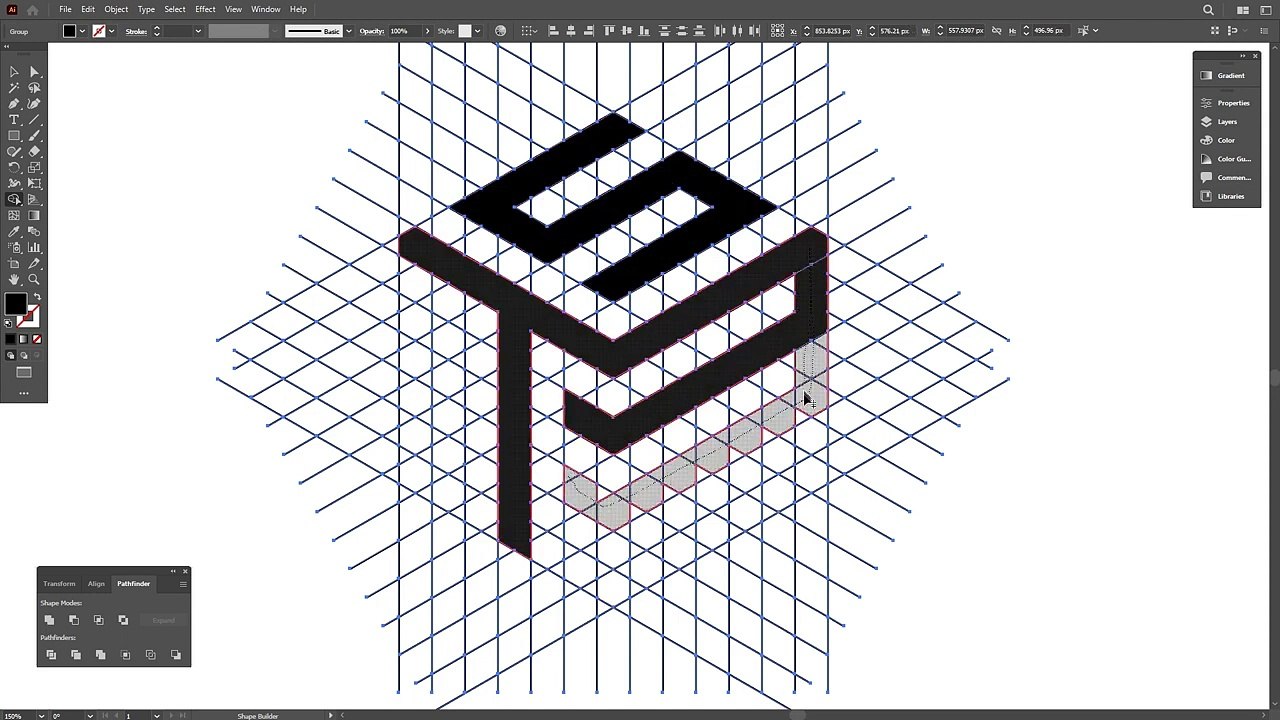
Task: Open stroke weight dropdown
Action: click(x=198, y=31)
